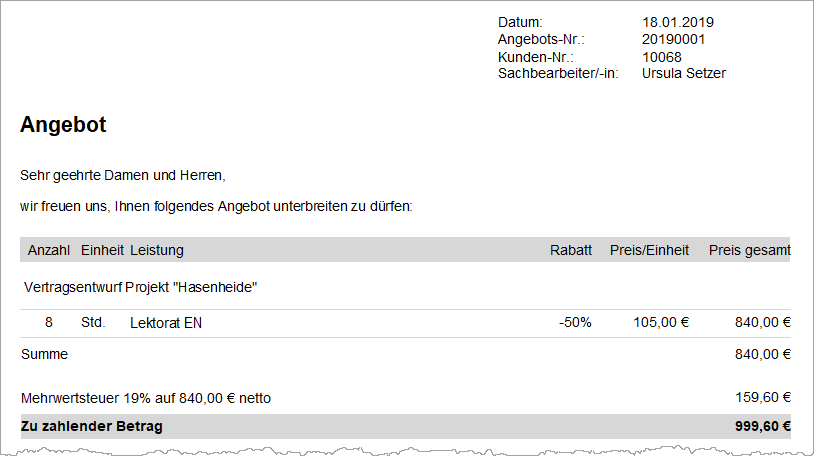
Task: Click the Rabatt column header
Action: (x=571, y=250)
